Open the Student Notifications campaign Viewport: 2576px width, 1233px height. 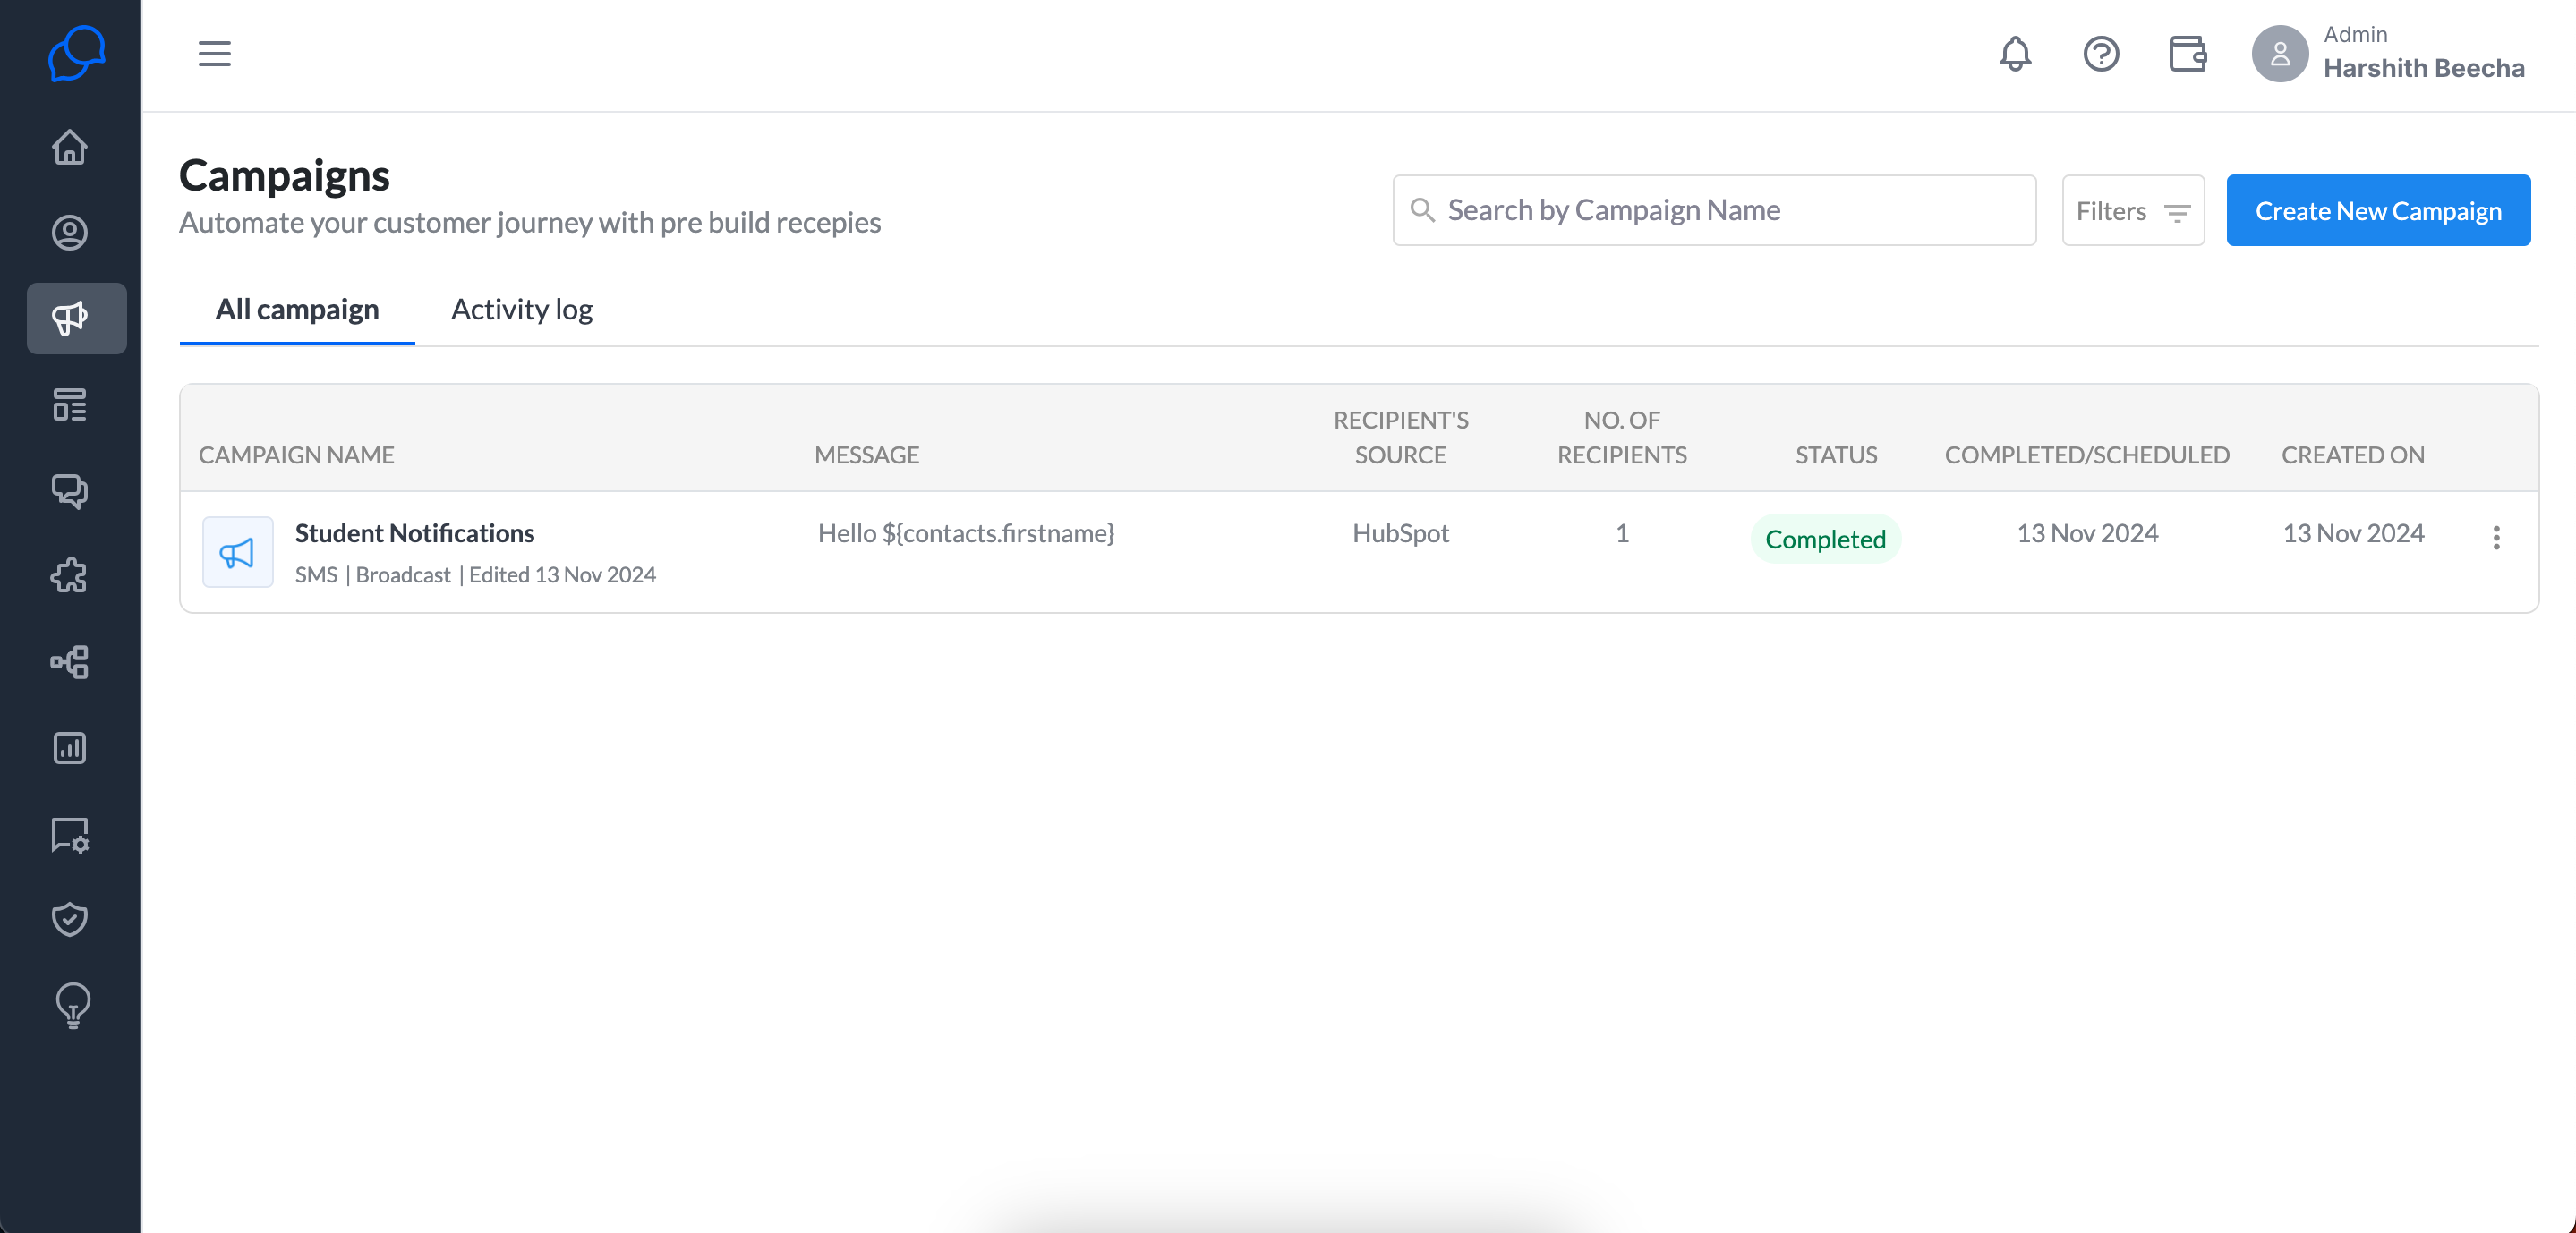(415, 533)
